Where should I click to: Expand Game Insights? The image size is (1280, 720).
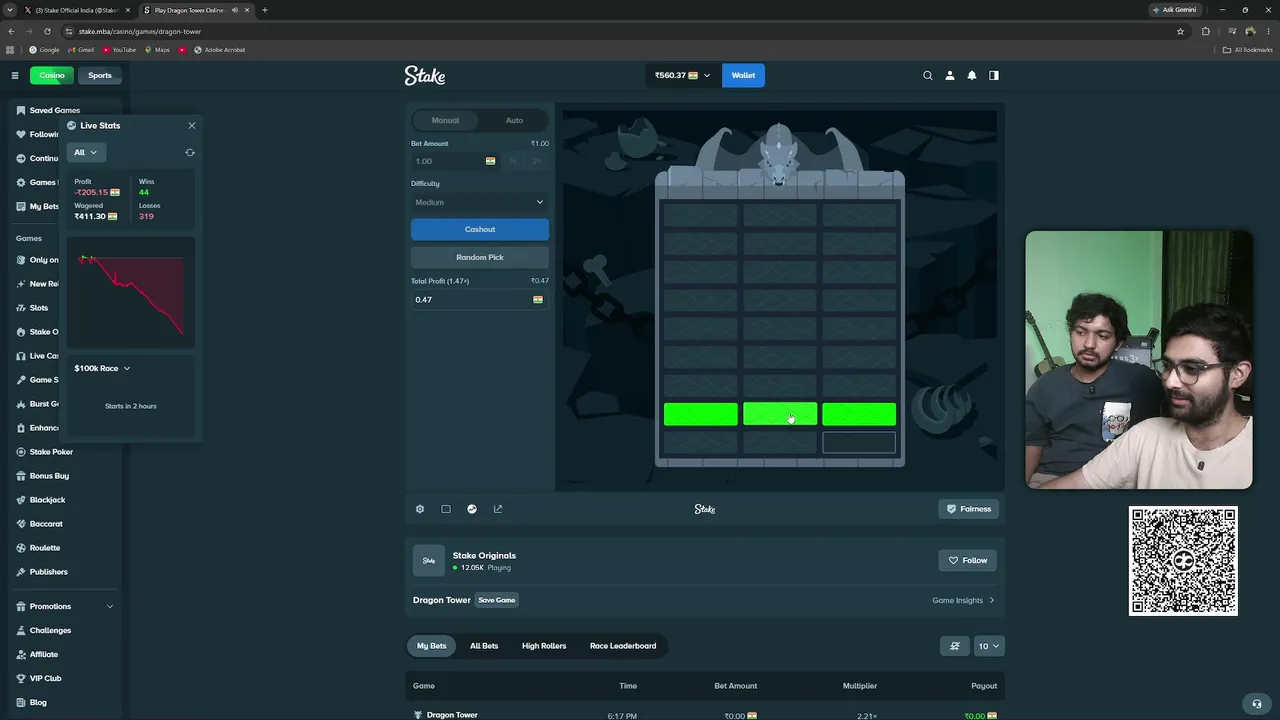963,600
